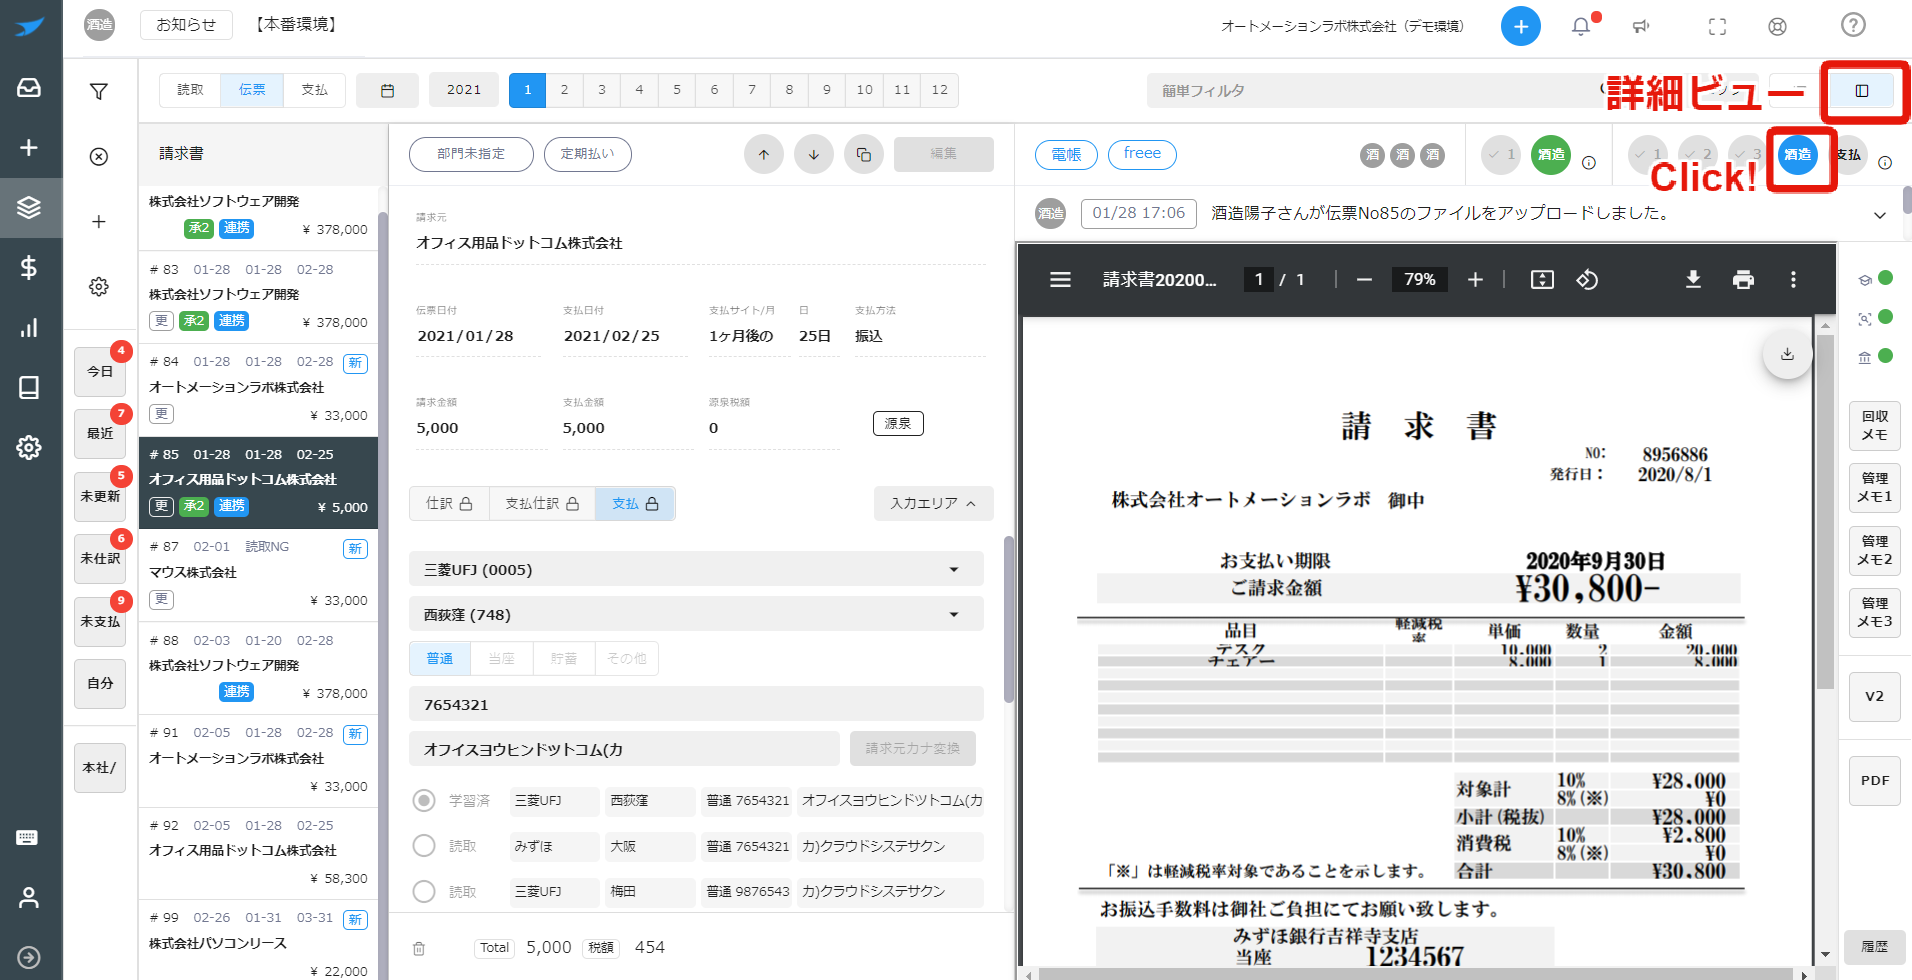Image resolution: width=1912 pixels, height=980 pixels.
Task: Toggle the 源泉 withholding tax button
Action: 898,424
